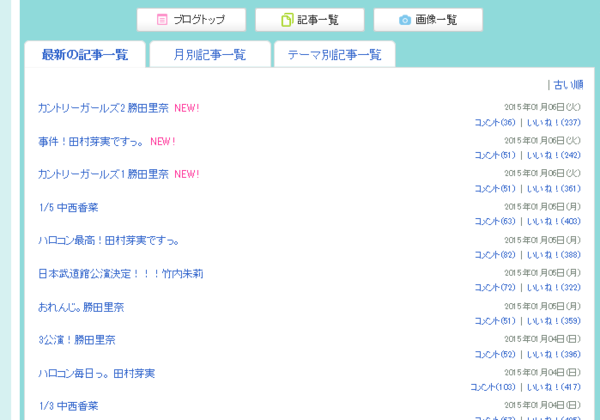
Task: Sort articles by 古い順
Action: pos(568,85)
